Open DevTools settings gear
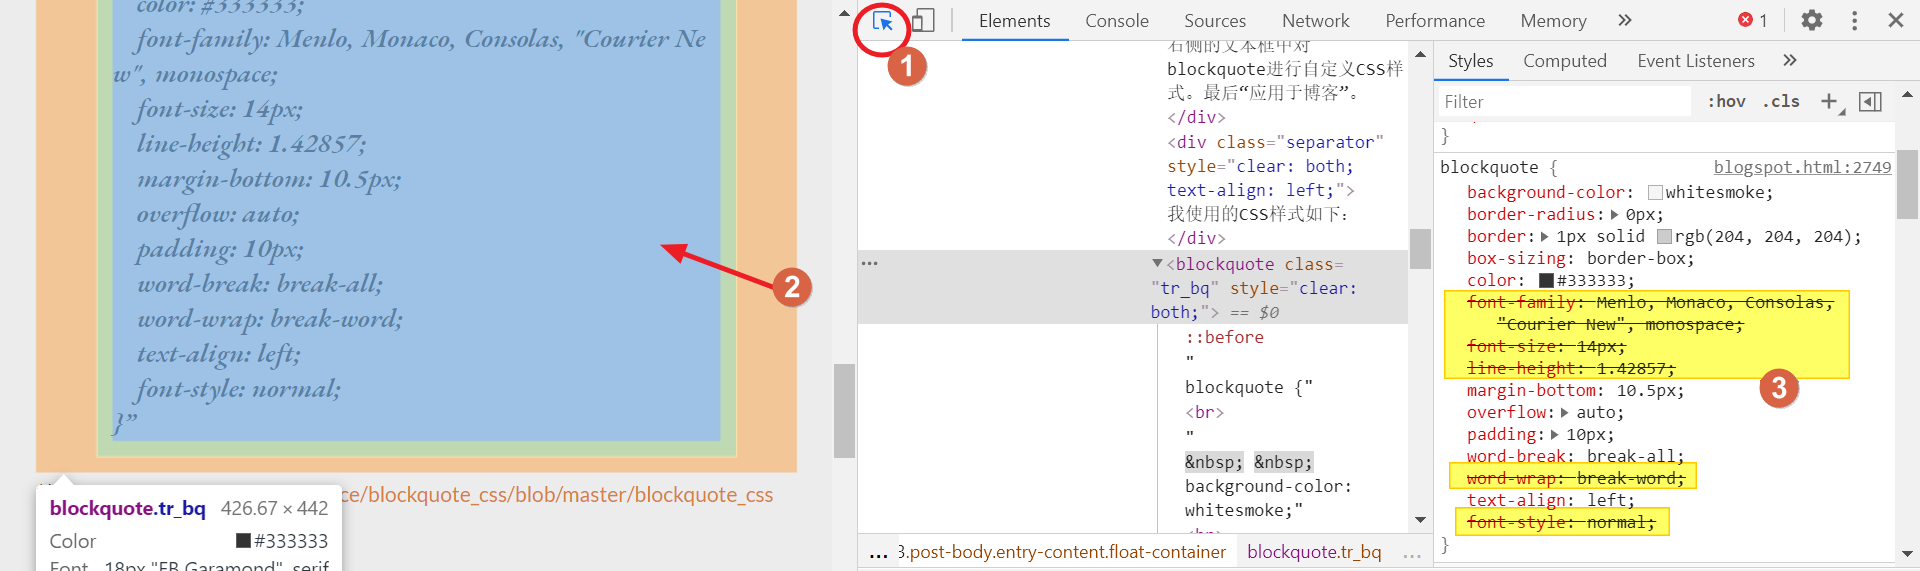 [x=1811, y=21]
